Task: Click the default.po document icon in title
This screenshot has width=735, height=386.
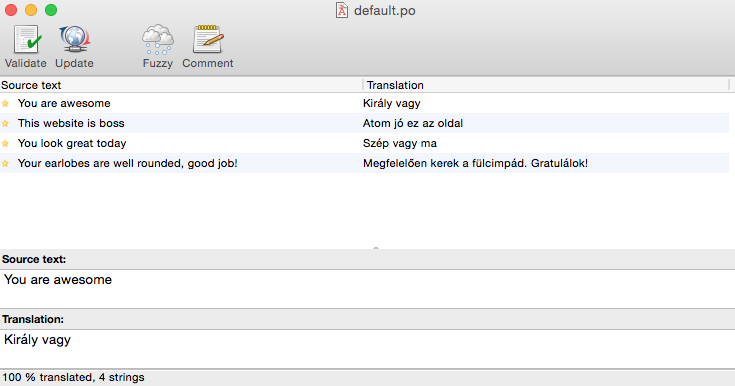Action: (x=342, y=10)
